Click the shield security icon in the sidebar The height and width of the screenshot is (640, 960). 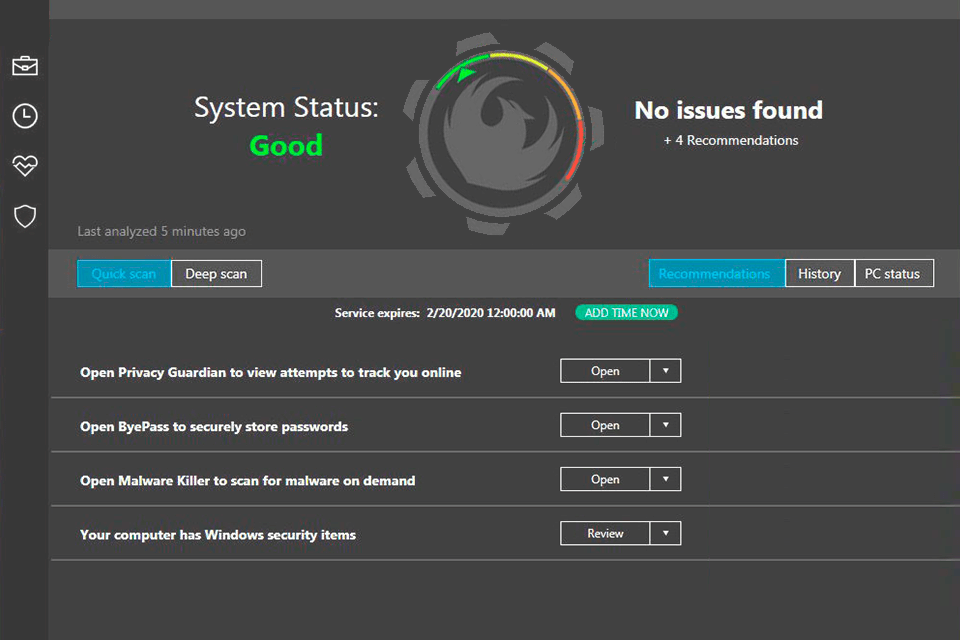coord(25,216)
